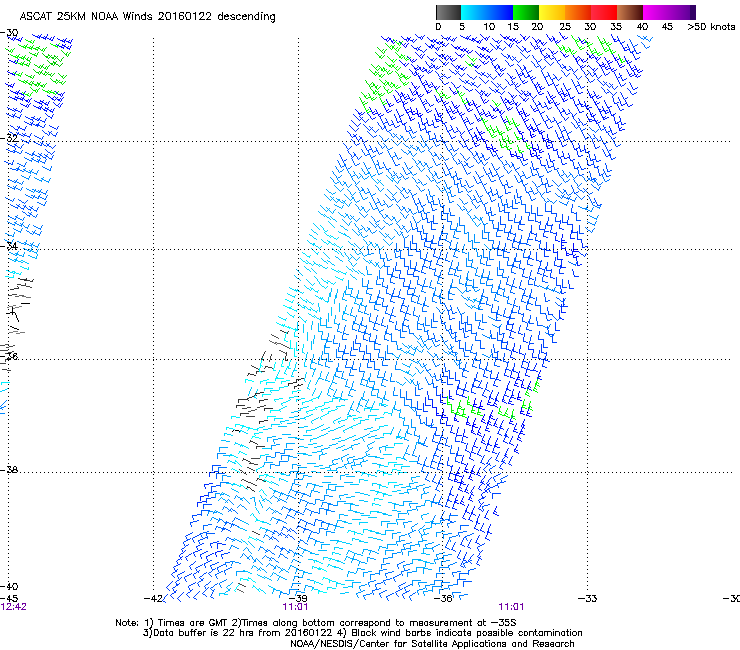Click the note 'Data buffer is 22 hrs from 20160122'

(237, 633)
